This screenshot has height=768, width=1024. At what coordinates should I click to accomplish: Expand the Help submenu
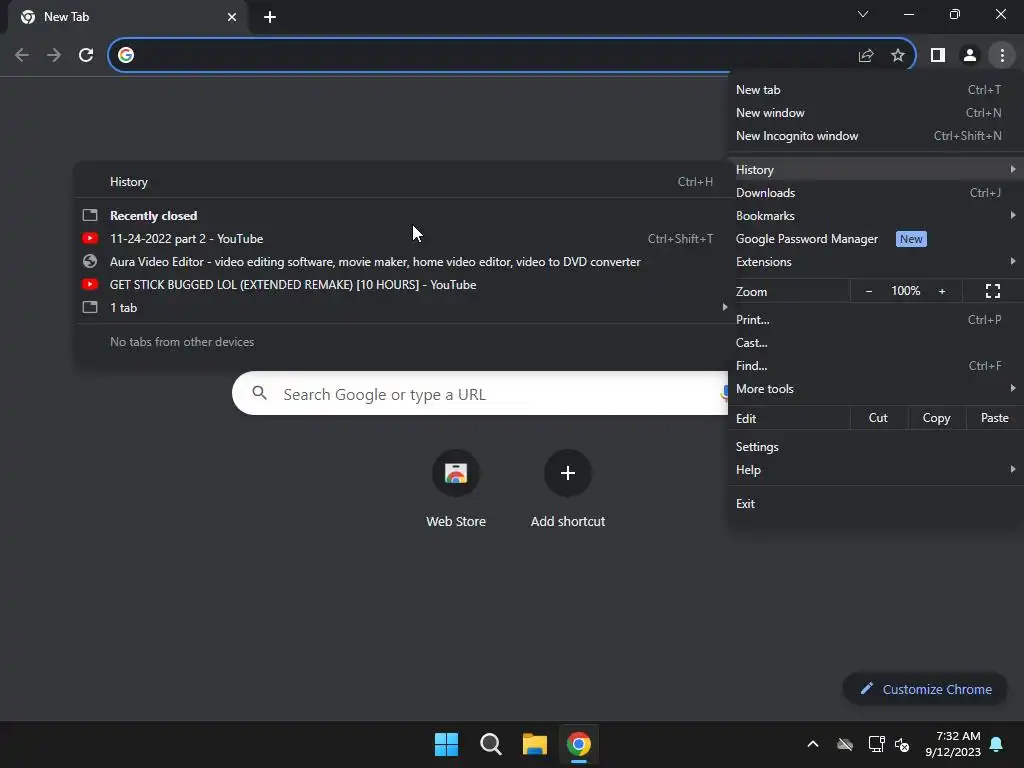tap(874, 469)
